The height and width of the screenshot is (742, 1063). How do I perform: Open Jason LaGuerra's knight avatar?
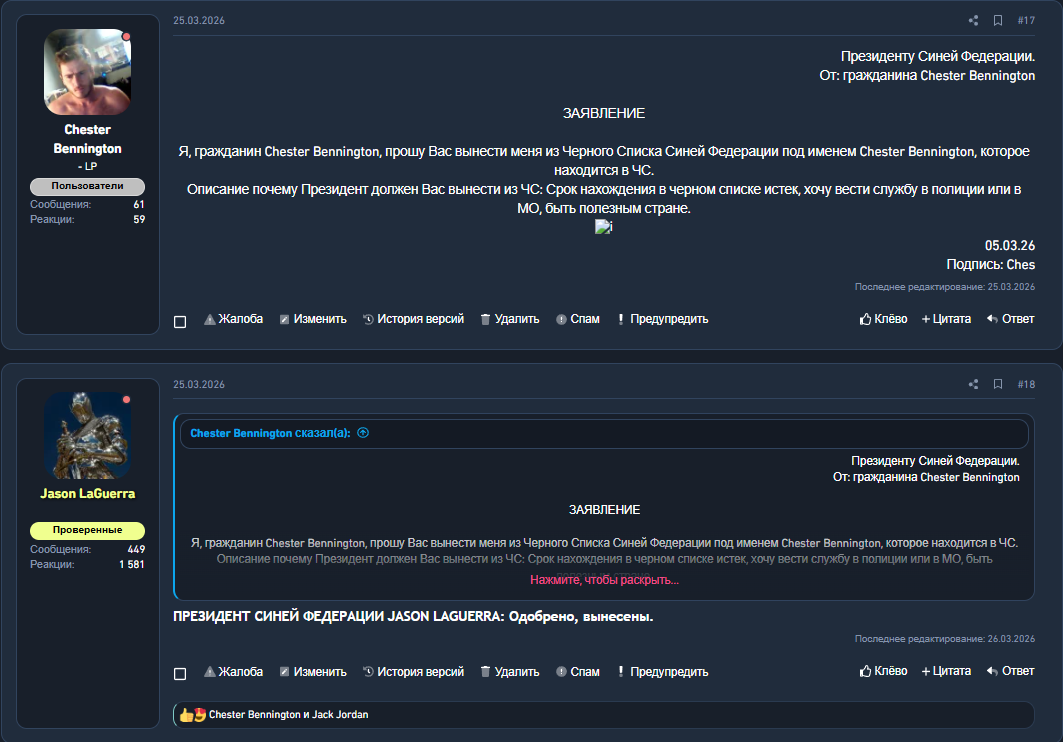coord(87,436)
